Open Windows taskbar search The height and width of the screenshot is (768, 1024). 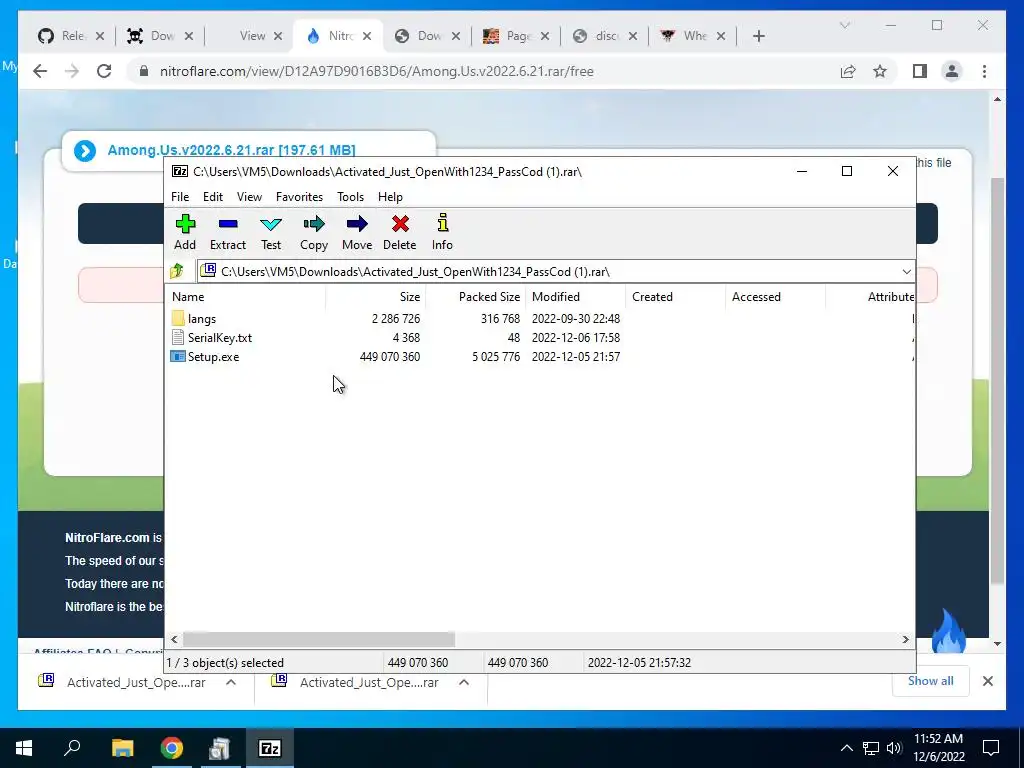(72, 748)
